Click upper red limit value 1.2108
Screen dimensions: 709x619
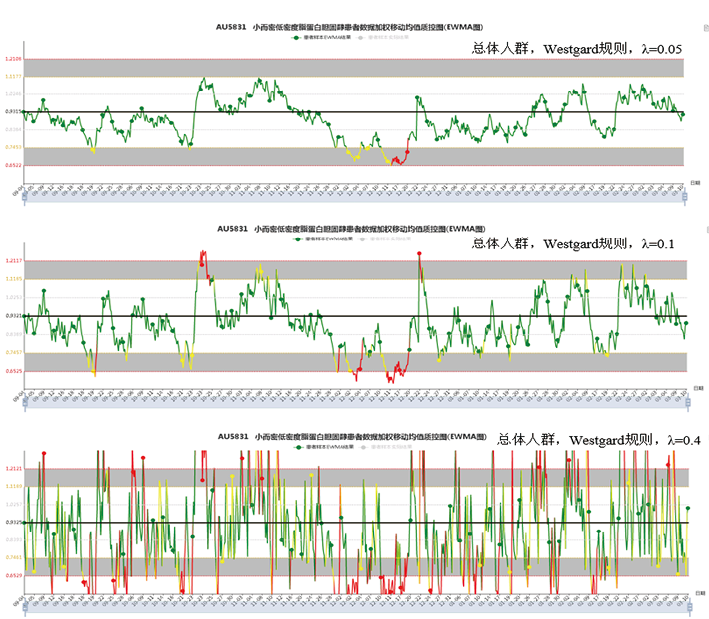point(13,59)
